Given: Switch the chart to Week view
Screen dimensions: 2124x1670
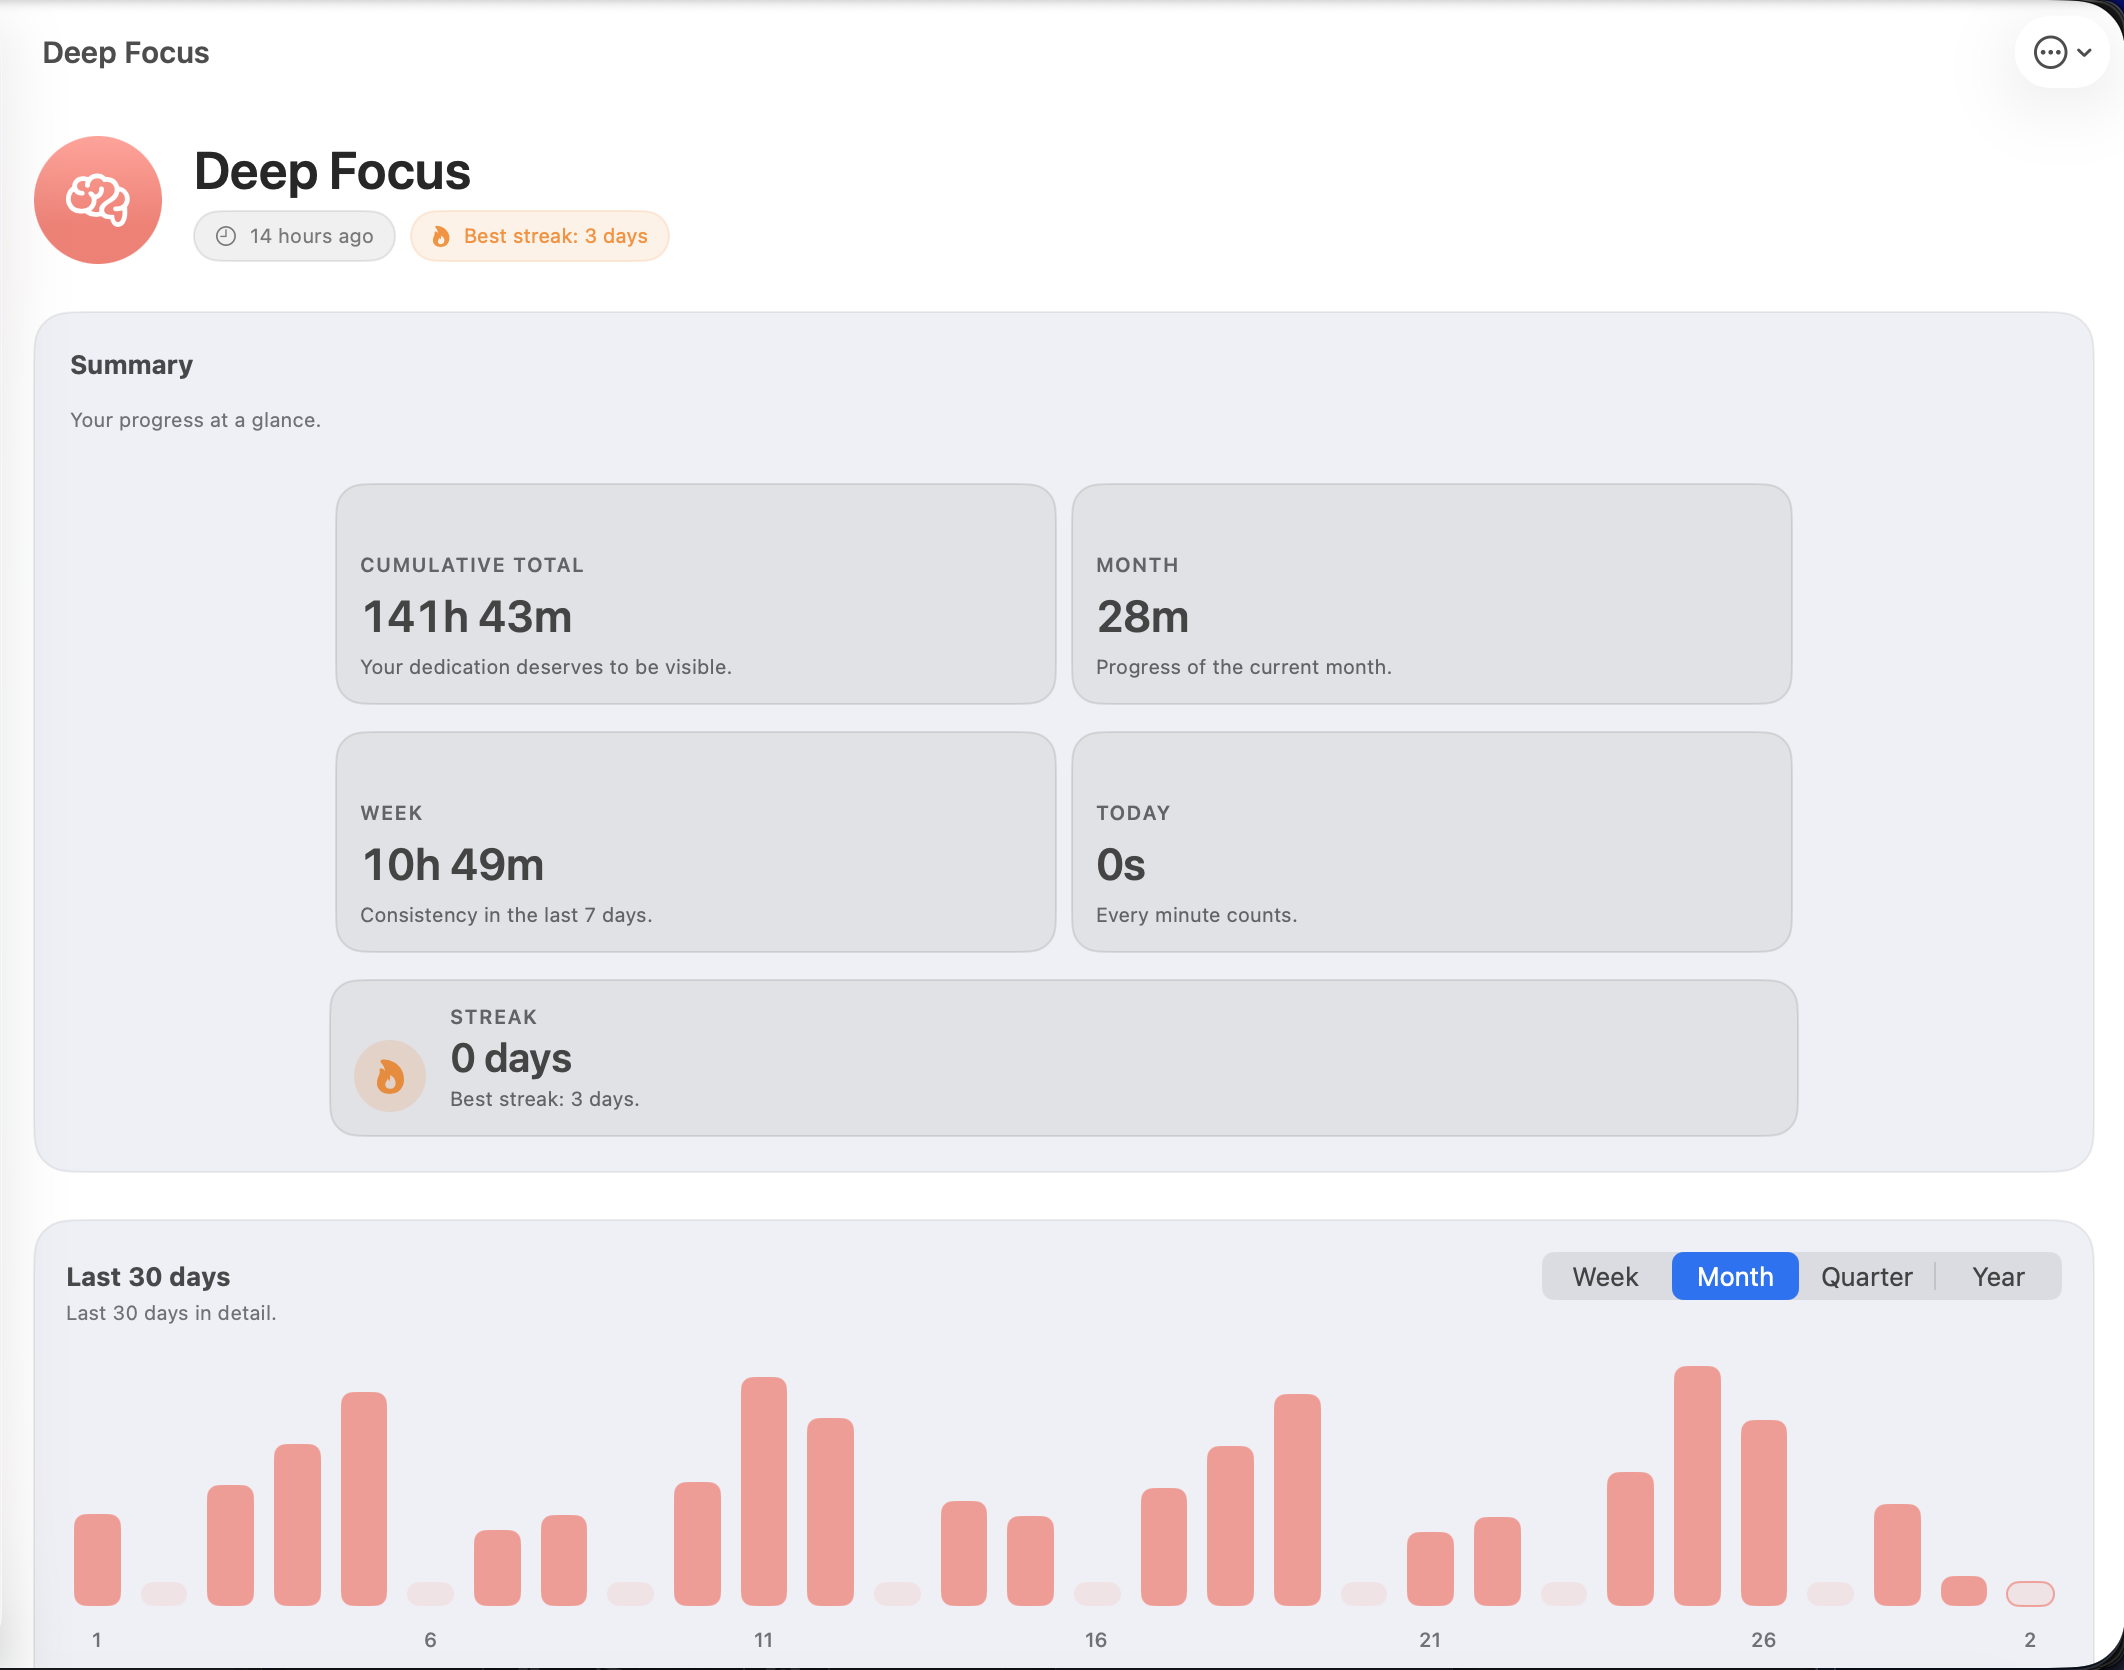Looking at the screenshot, I should click(x=1604, y=1276).
